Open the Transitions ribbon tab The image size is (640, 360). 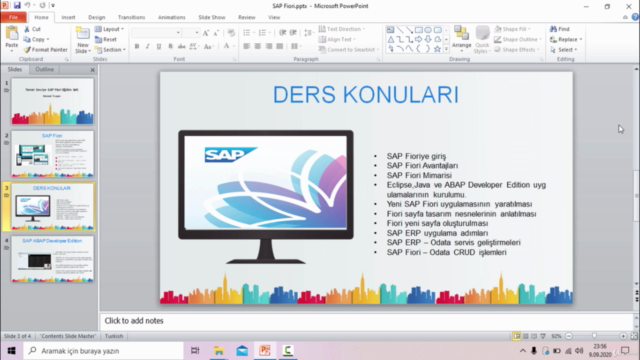click(131, 17)
